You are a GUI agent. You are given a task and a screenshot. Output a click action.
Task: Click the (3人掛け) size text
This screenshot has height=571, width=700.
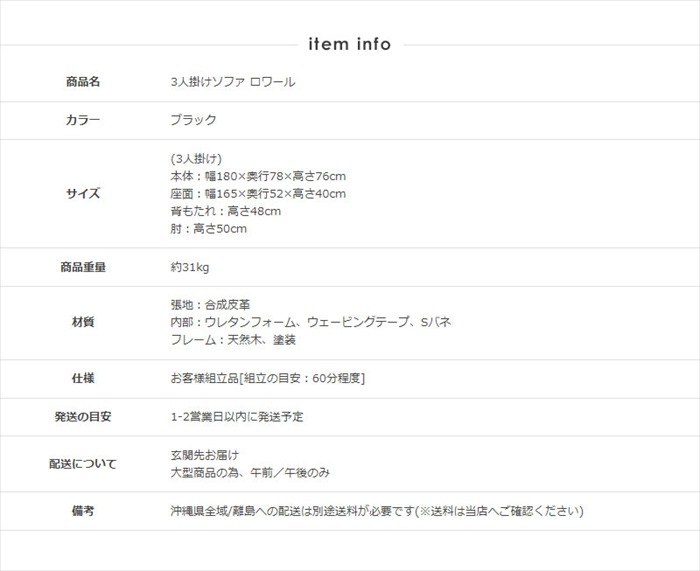tap(196, 159)
